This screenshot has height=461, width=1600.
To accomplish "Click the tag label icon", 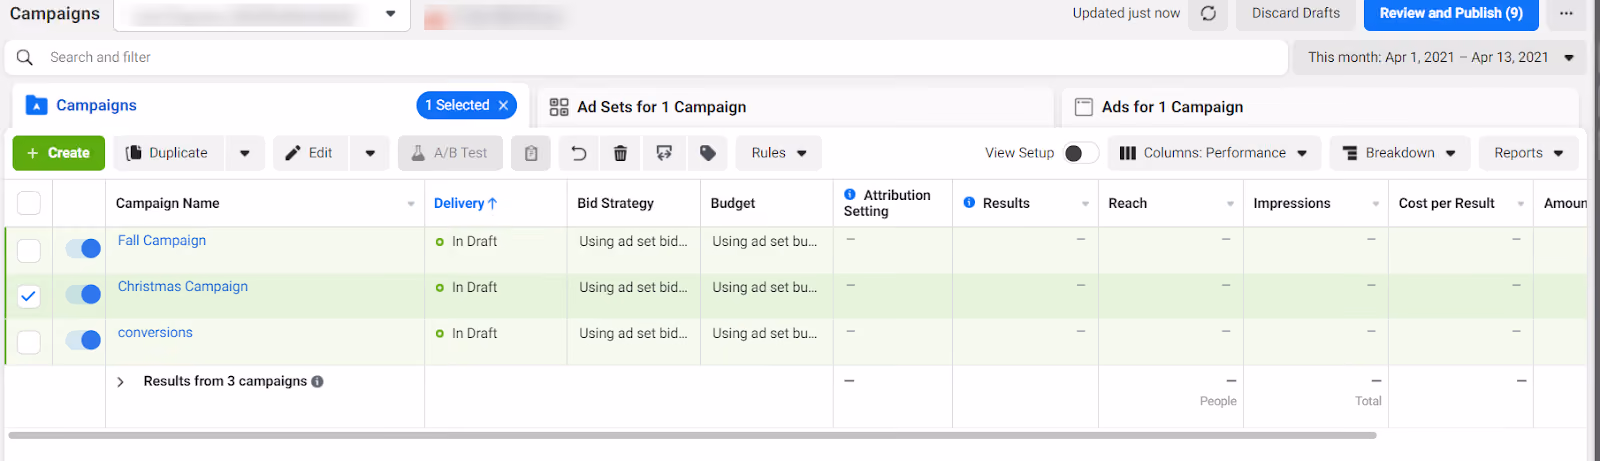I will 708,153.
